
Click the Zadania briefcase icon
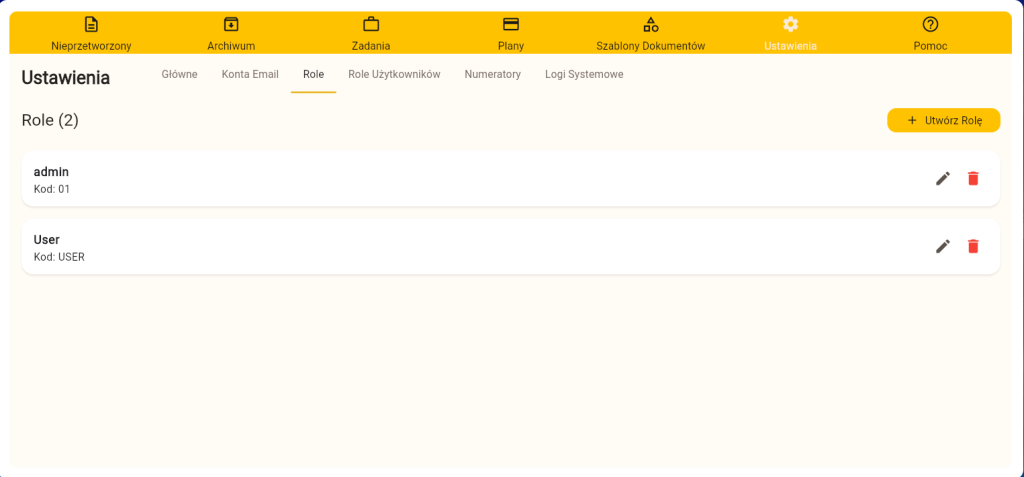click(371, 24)
